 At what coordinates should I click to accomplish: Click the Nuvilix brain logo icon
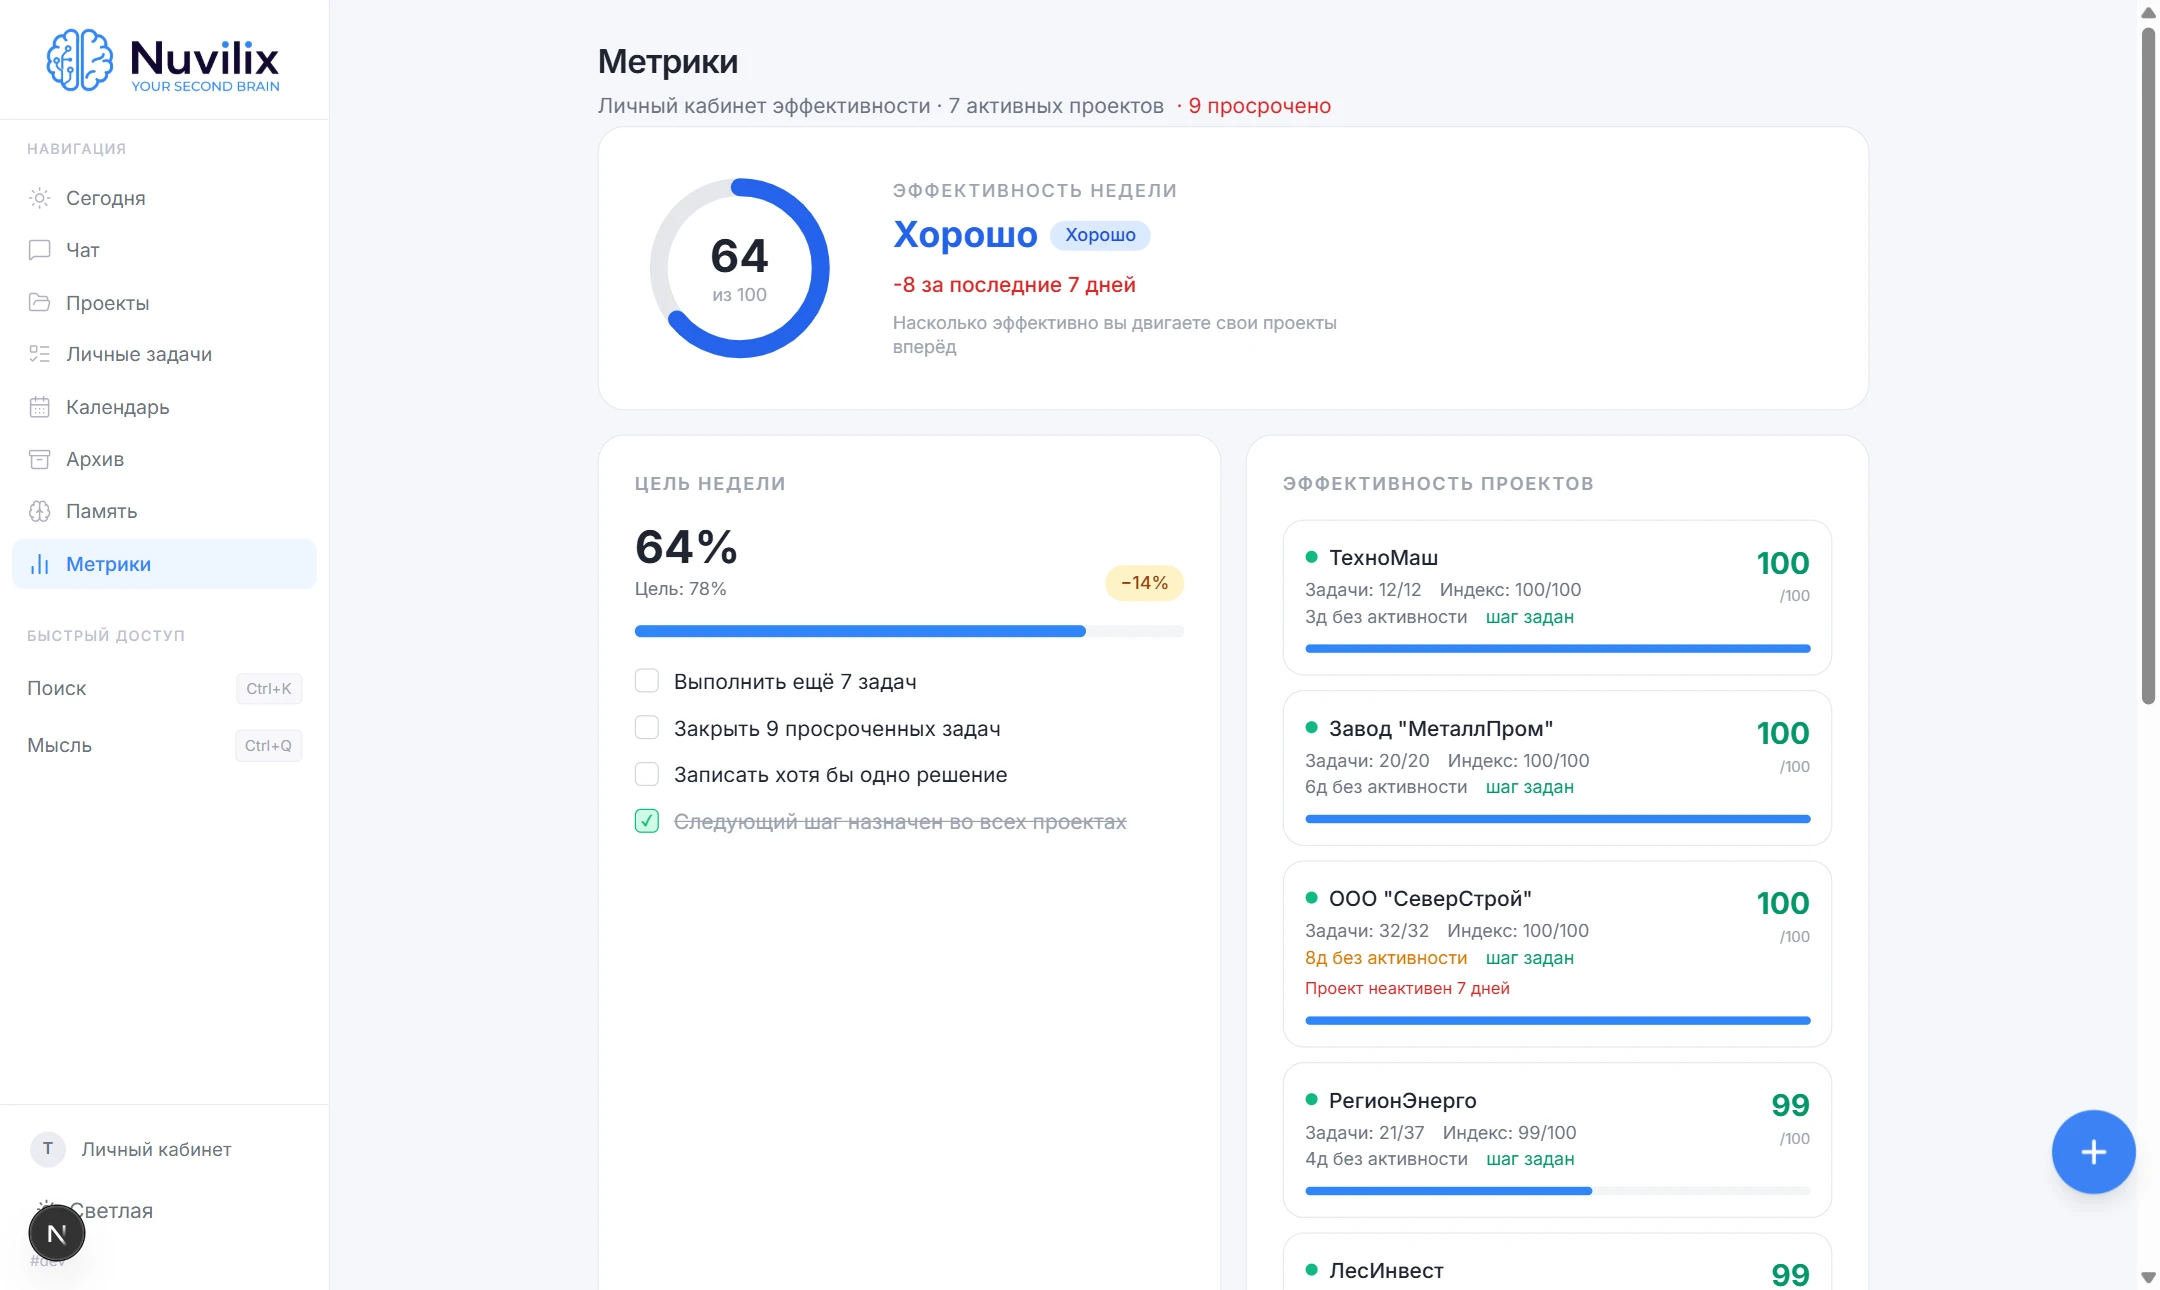pos(80,60)
